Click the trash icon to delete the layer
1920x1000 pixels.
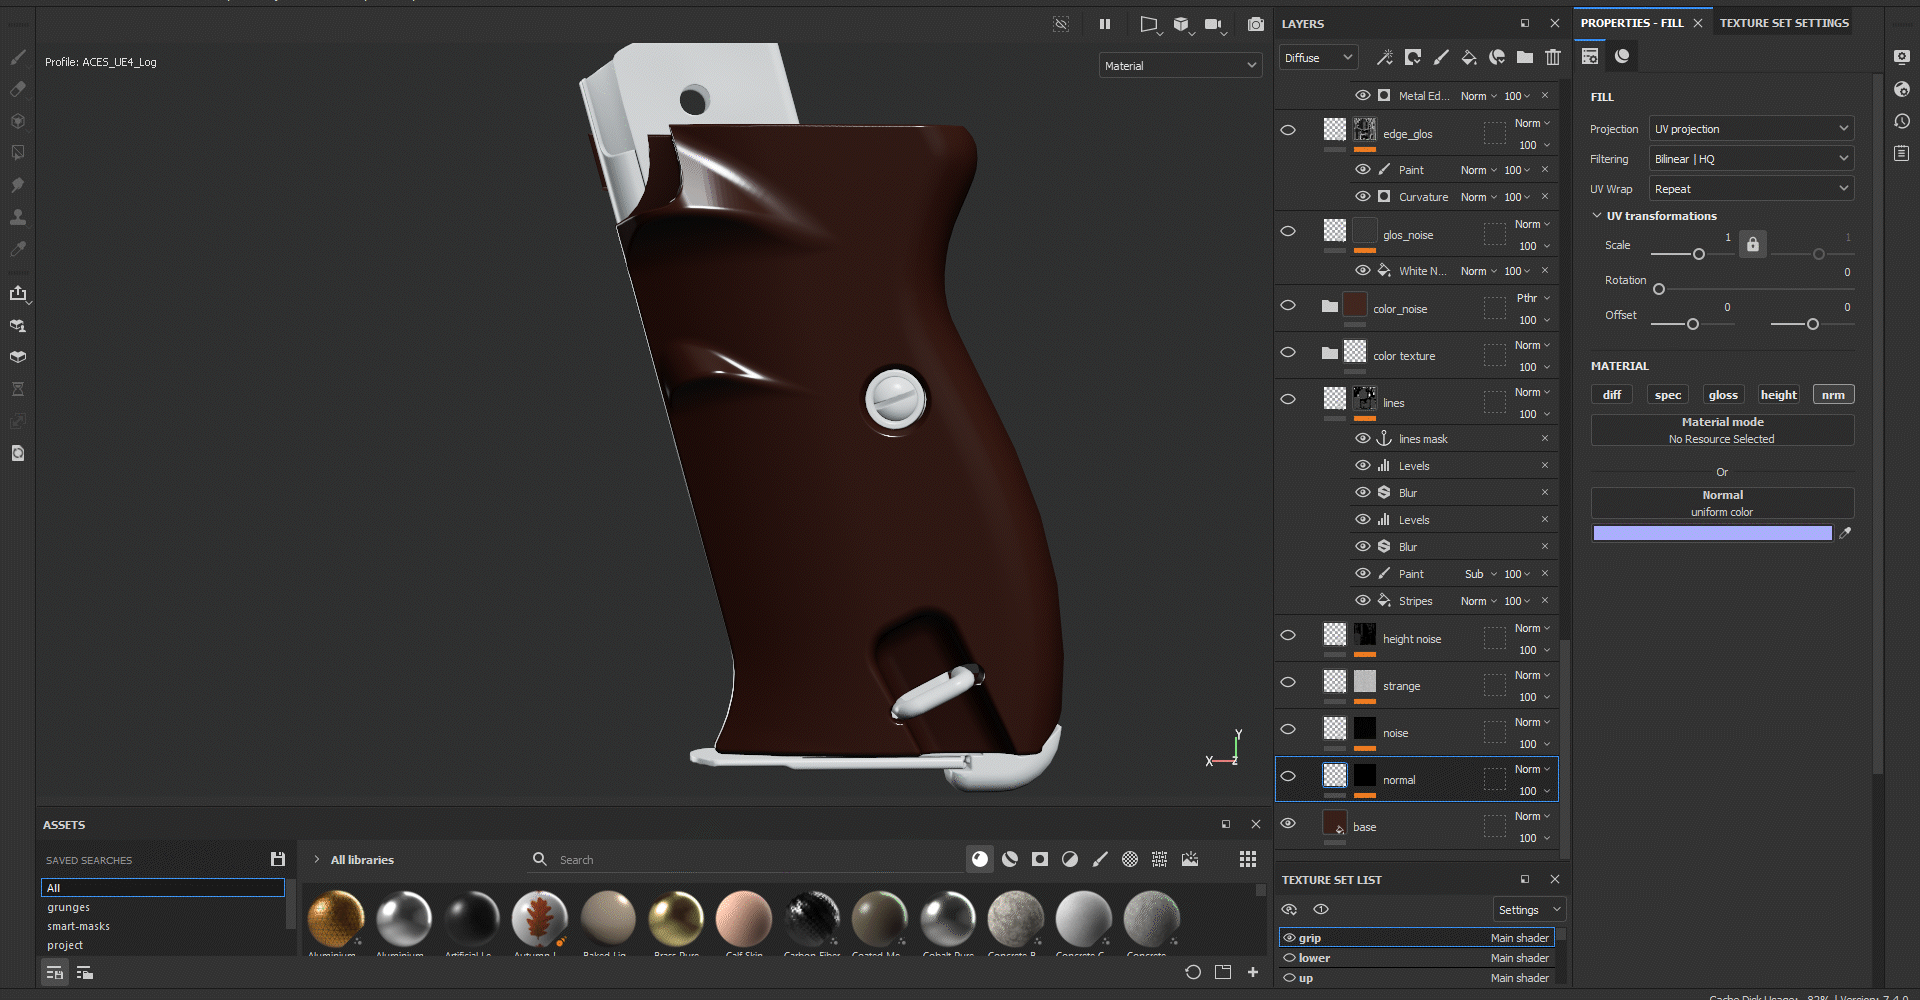1552,57
